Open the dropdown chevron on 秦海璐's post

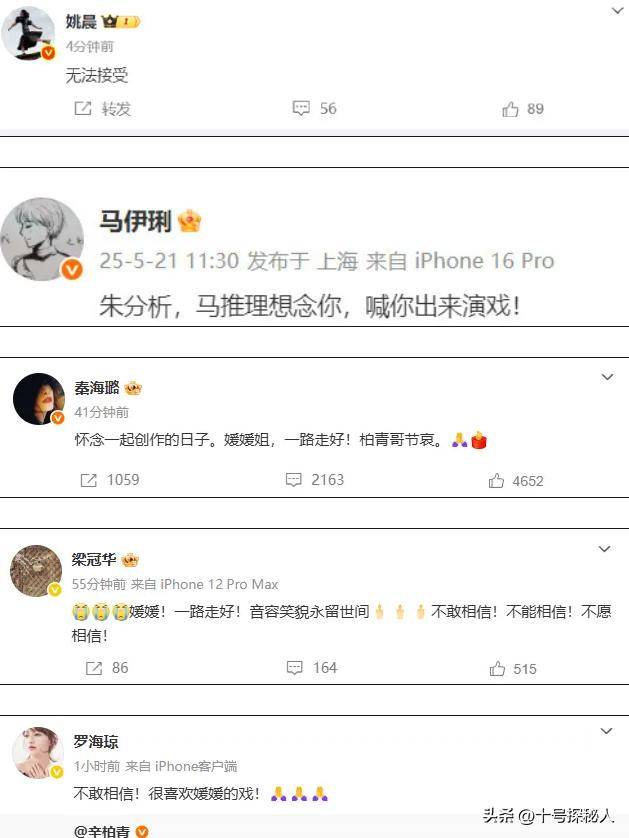(607, 377)
